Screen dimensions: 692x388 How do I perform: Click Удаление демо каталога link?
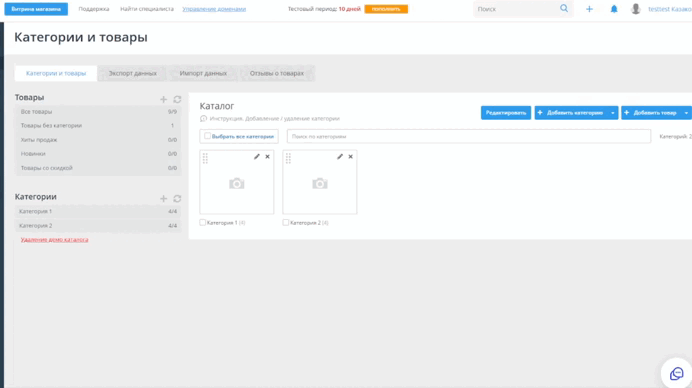tap(54, 240)
